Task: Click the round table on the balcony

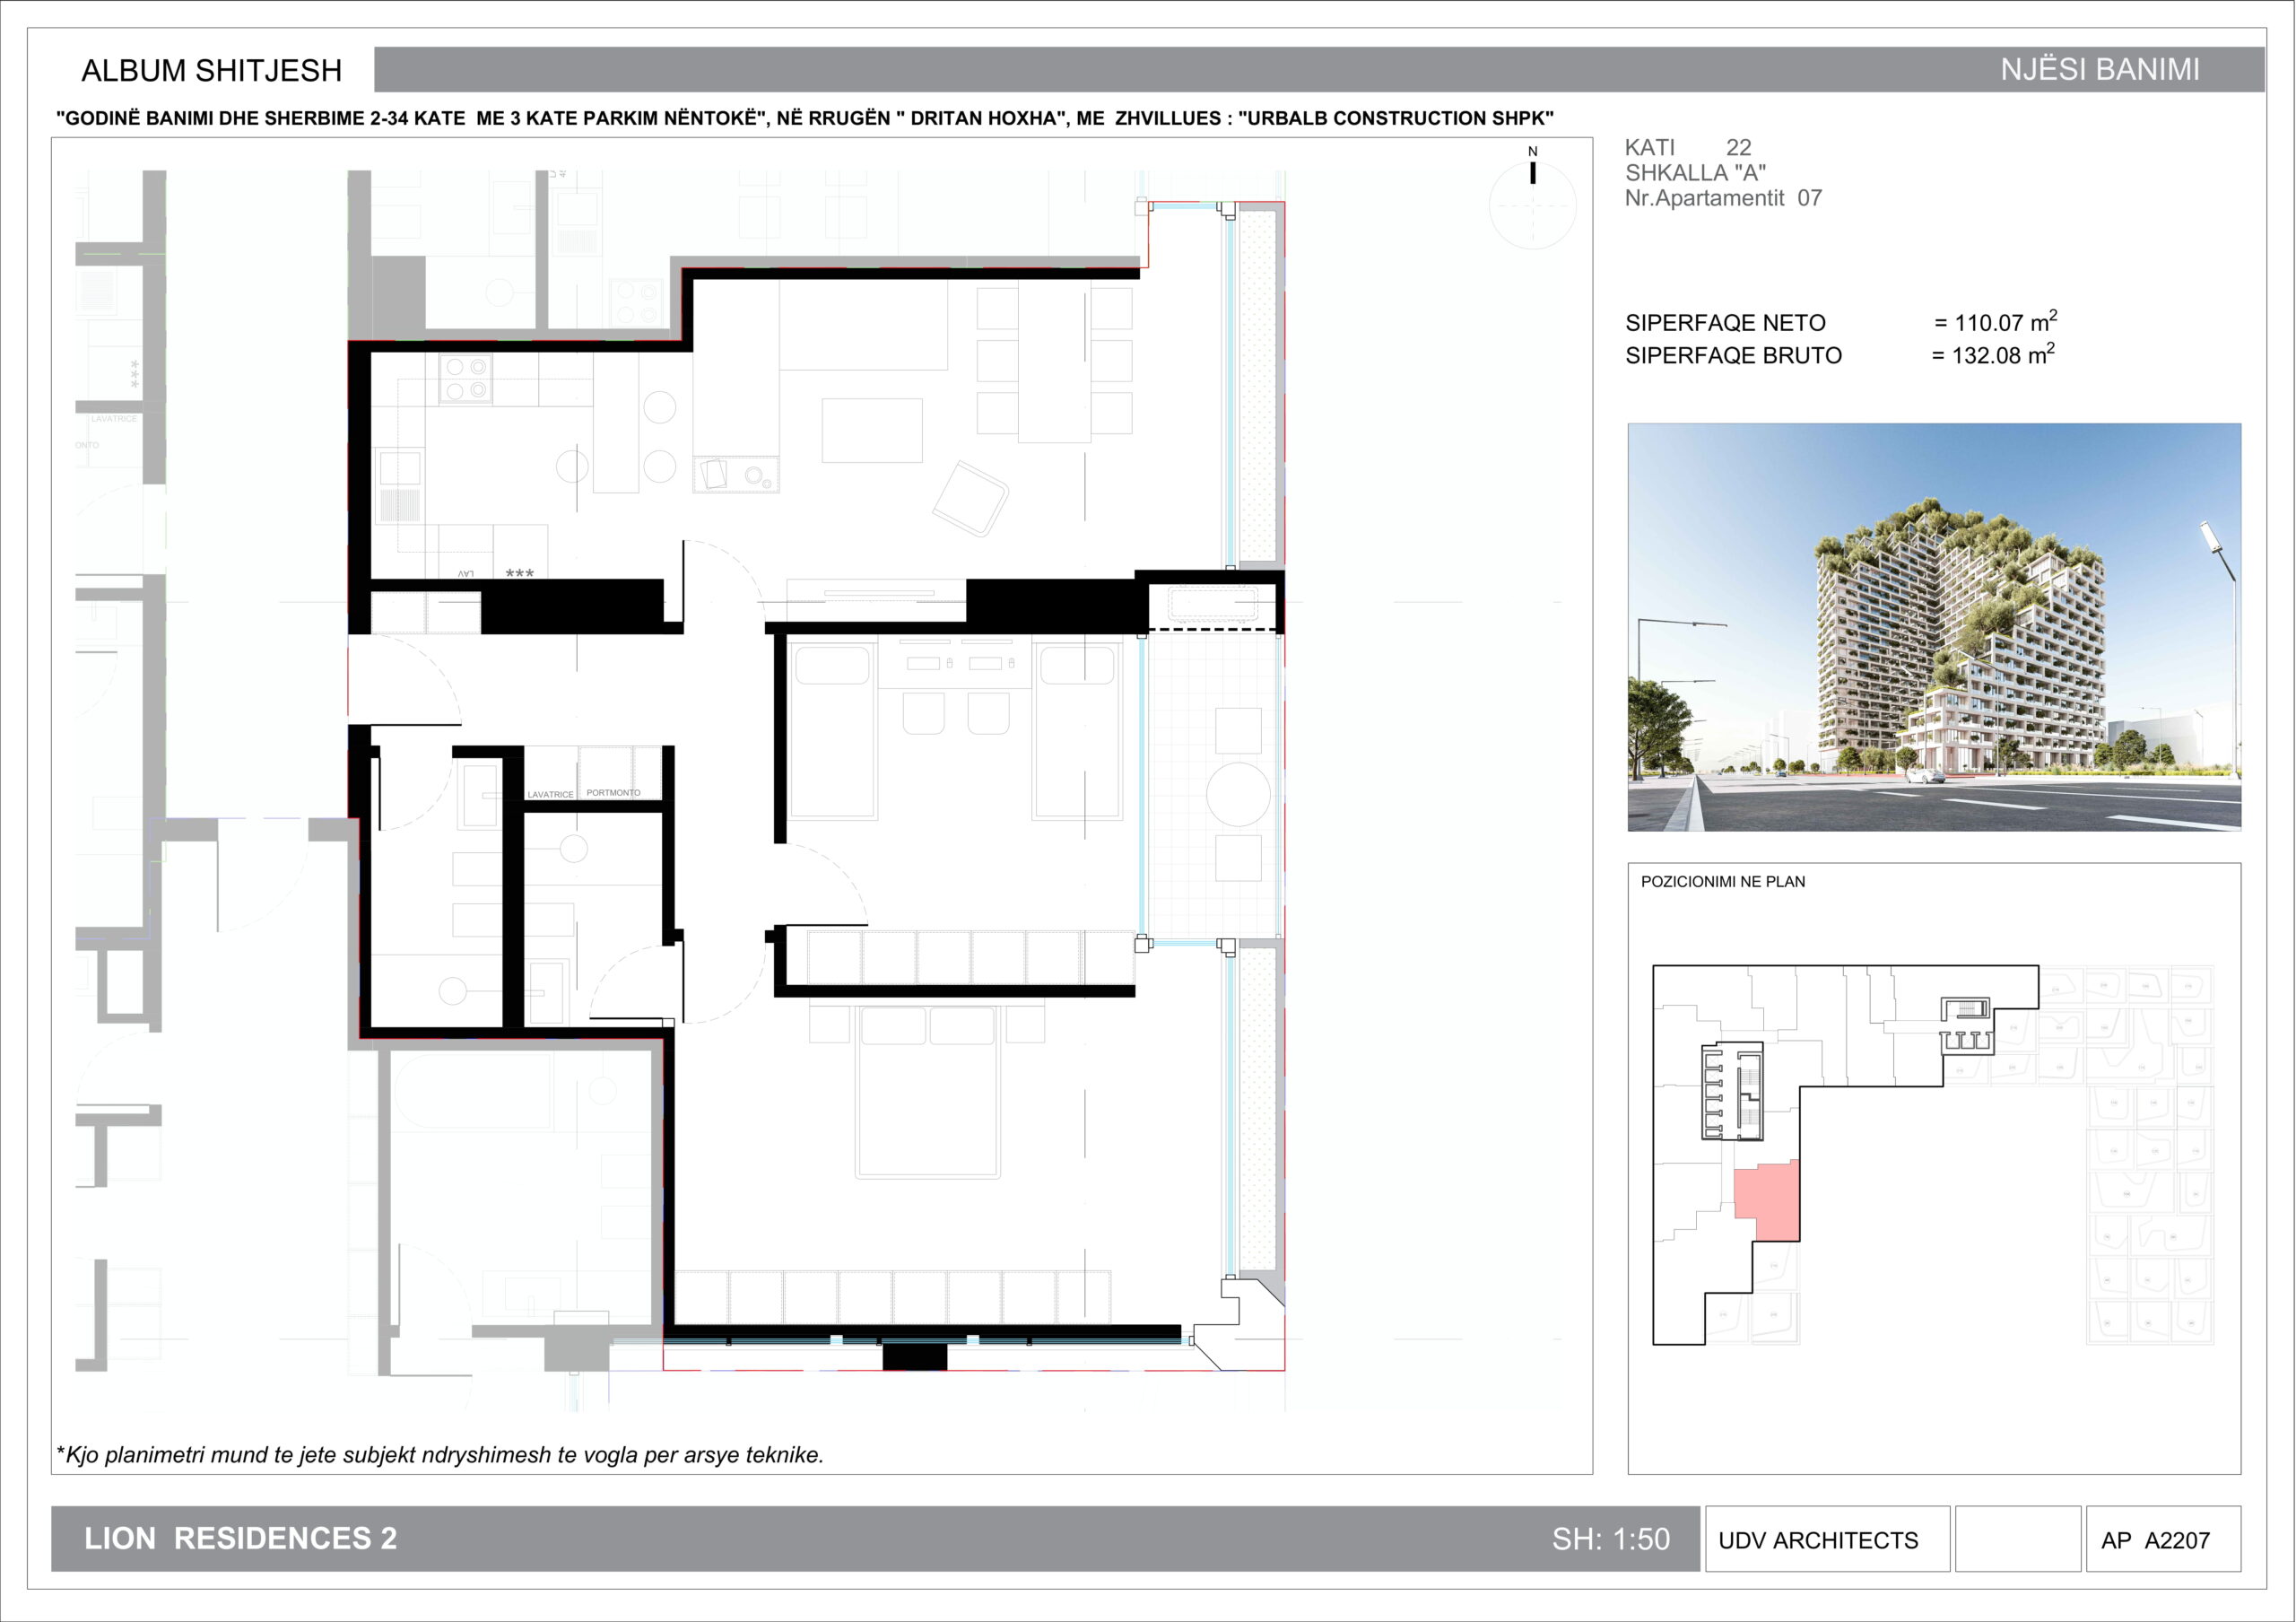Action: pyautogui.click(x=1238, y=794)
